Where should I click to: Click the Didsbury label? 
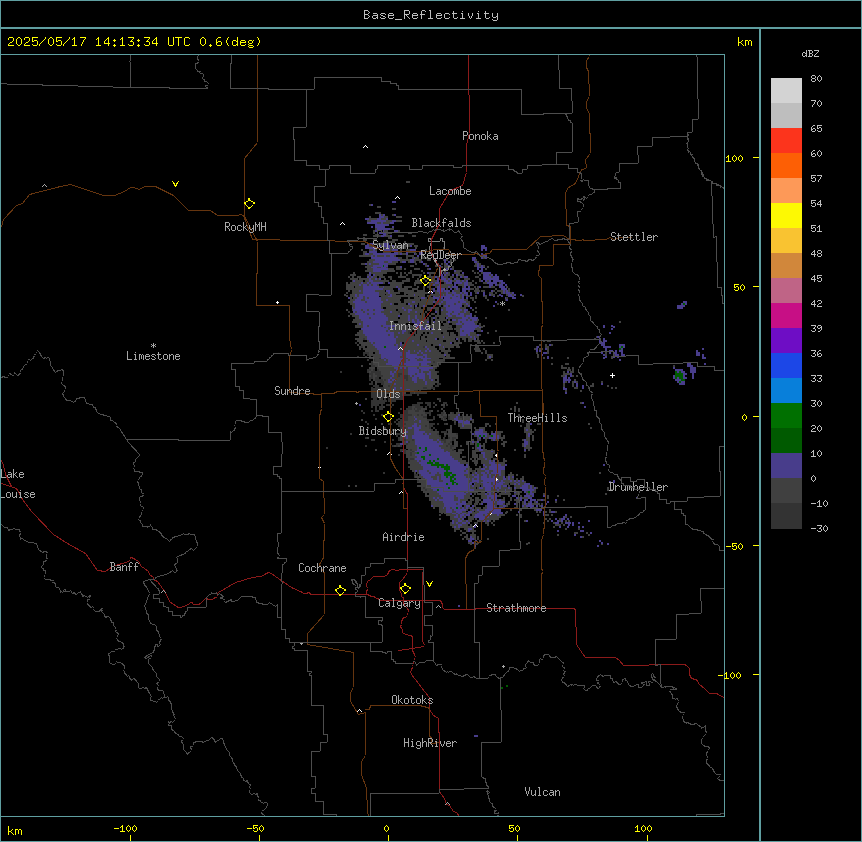point(382,431)
